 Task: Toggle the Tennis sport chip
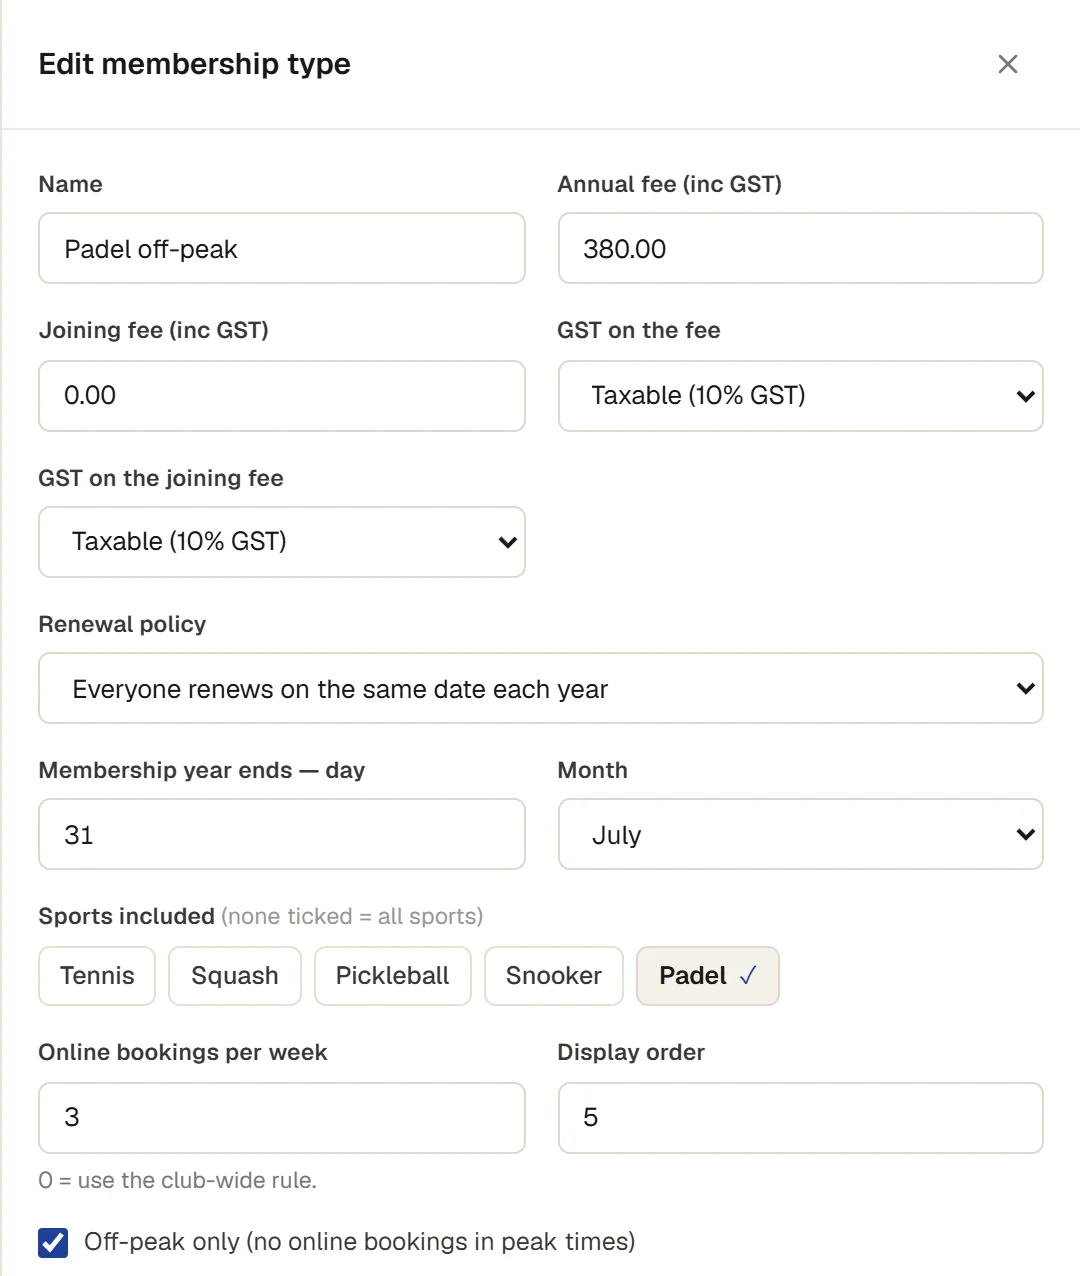(97, 976)
